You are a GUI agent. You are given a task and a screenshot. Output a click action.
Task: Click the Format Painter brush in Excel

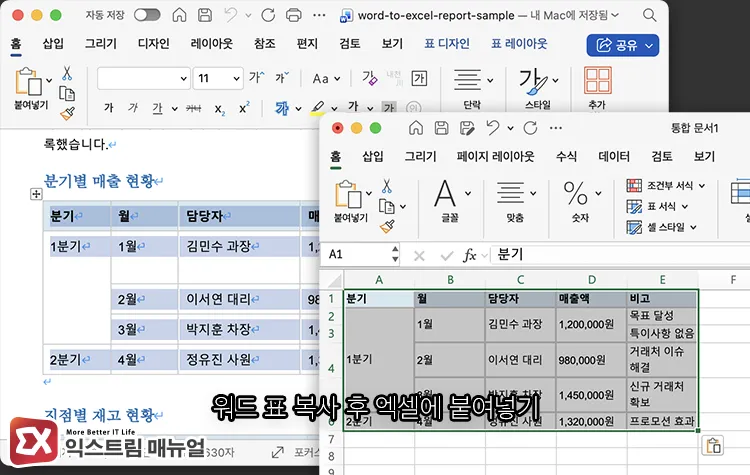click(x=387, y=226)
